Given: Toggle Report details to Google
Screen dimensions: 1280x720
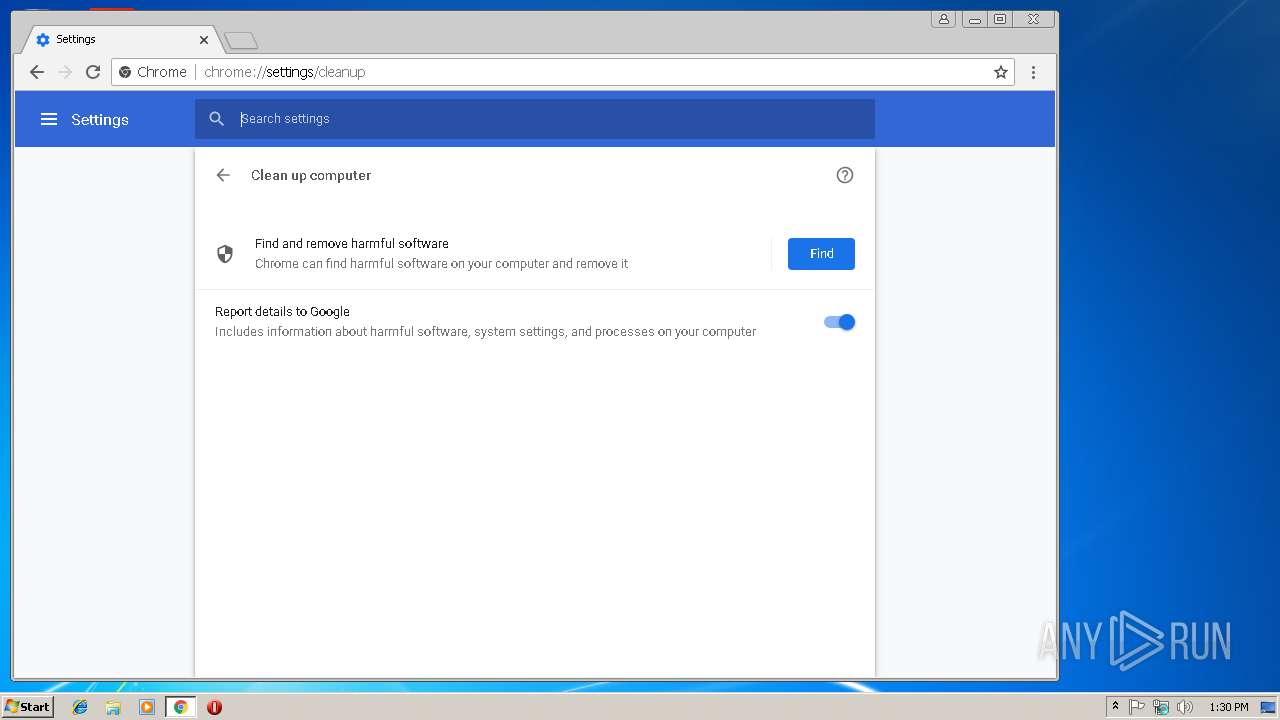Looking at the screenshot, I should coord(839,322).
